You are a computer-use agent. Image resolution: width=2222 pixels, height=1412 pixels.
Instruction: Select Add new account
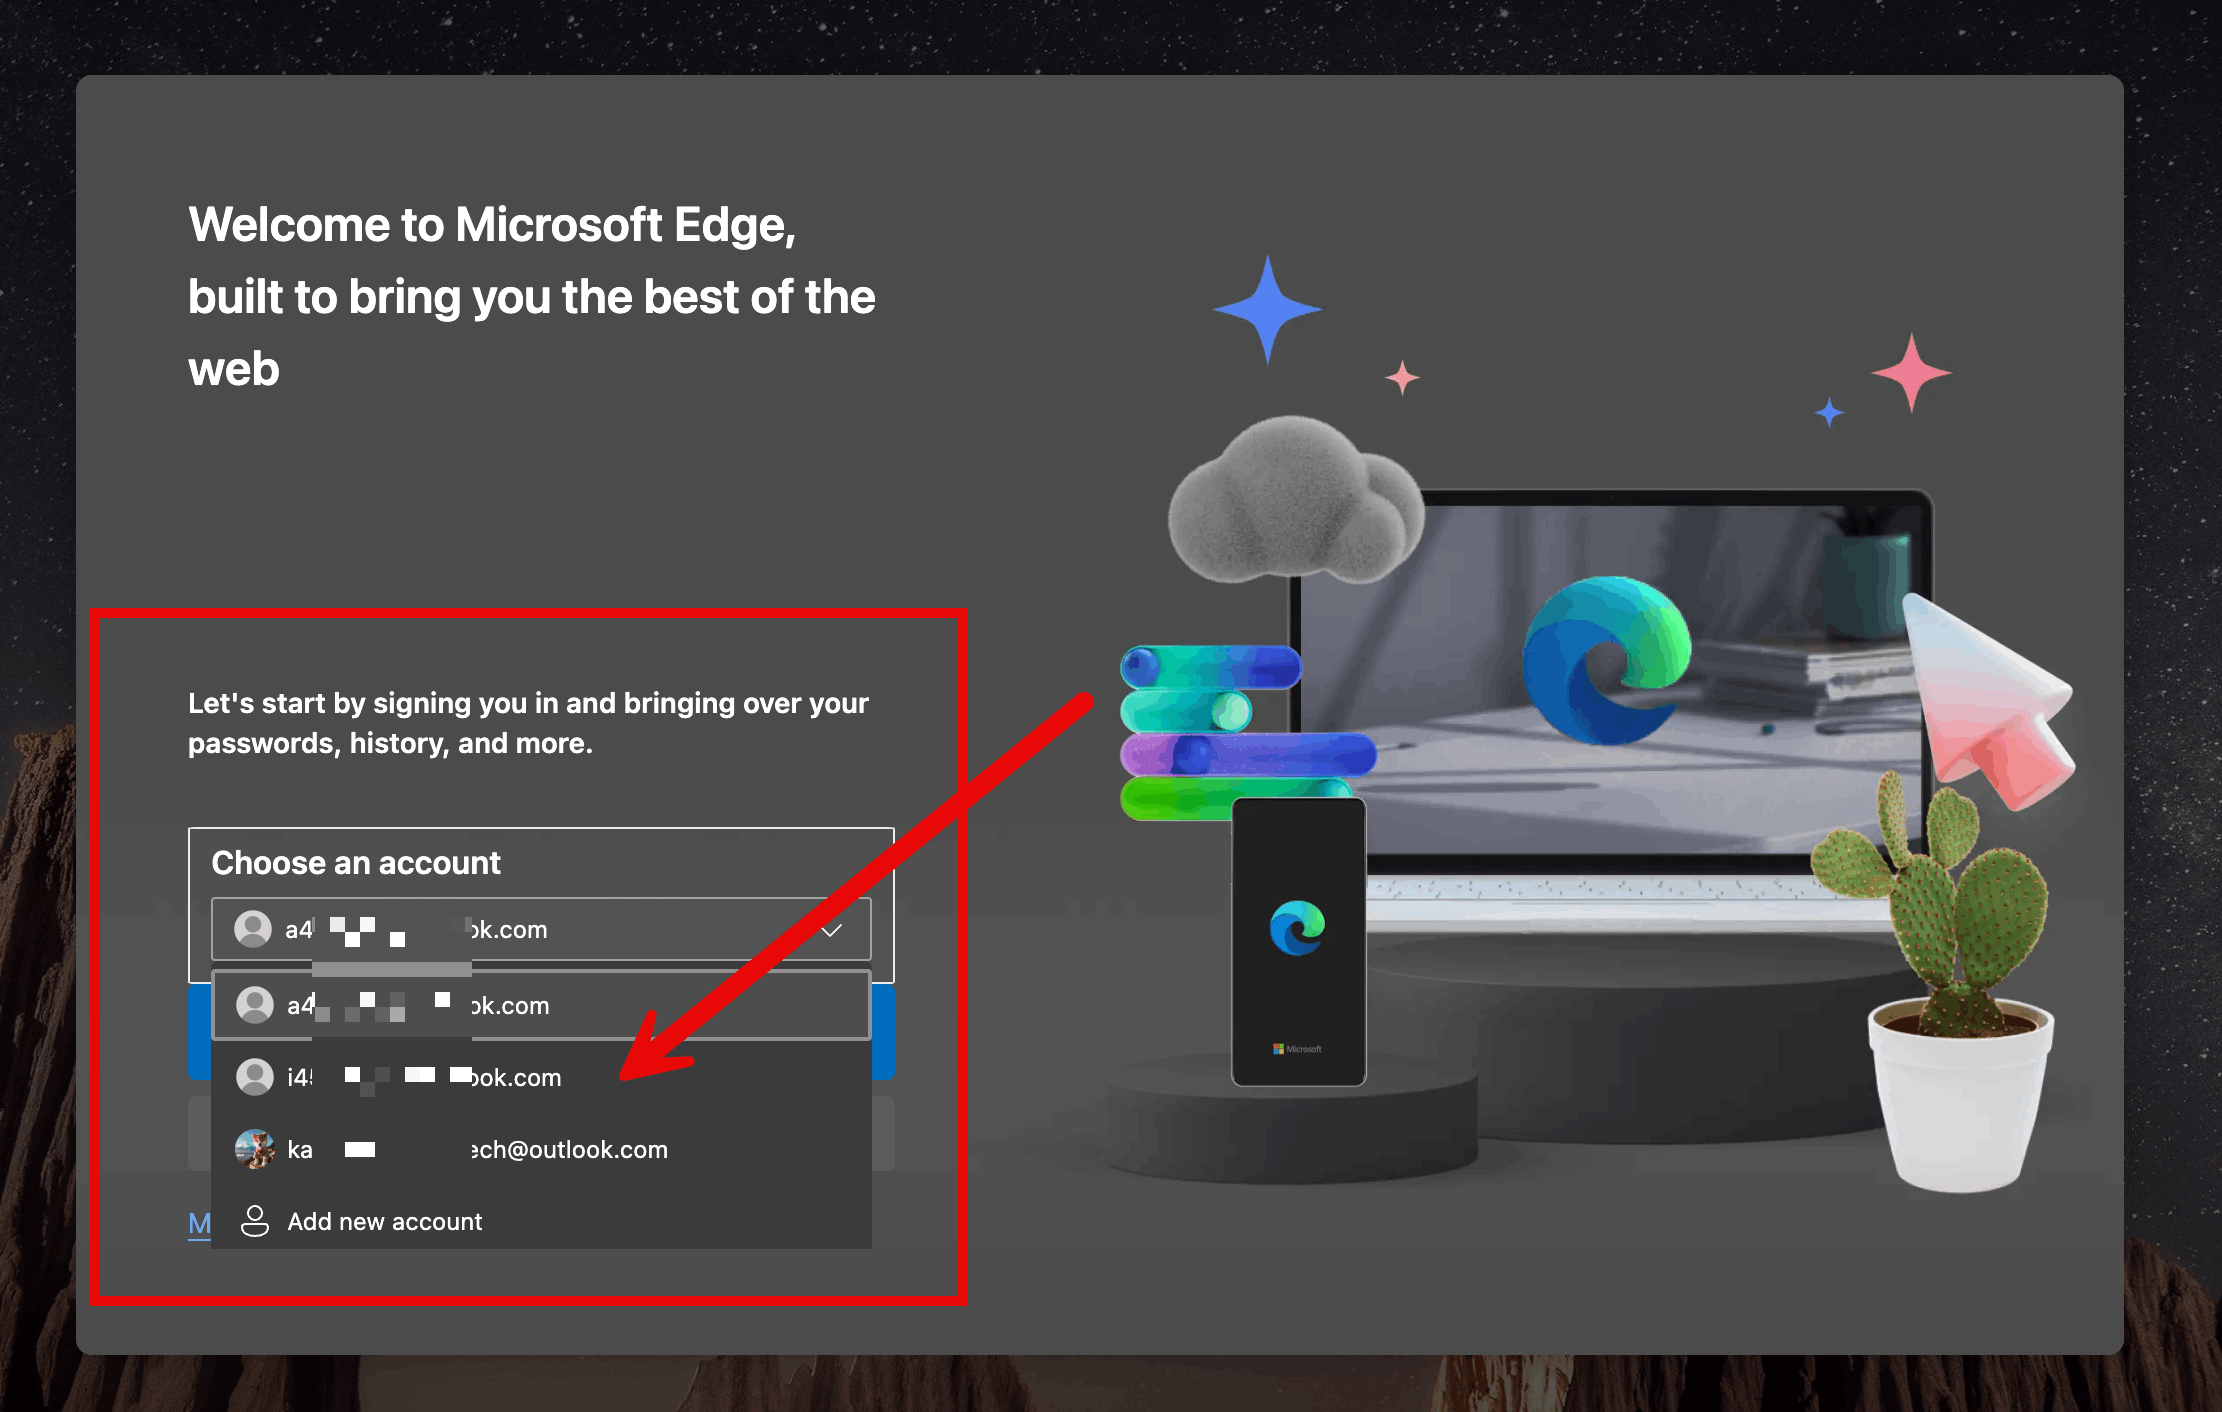pyautogui.click(x=385, y=1221)
